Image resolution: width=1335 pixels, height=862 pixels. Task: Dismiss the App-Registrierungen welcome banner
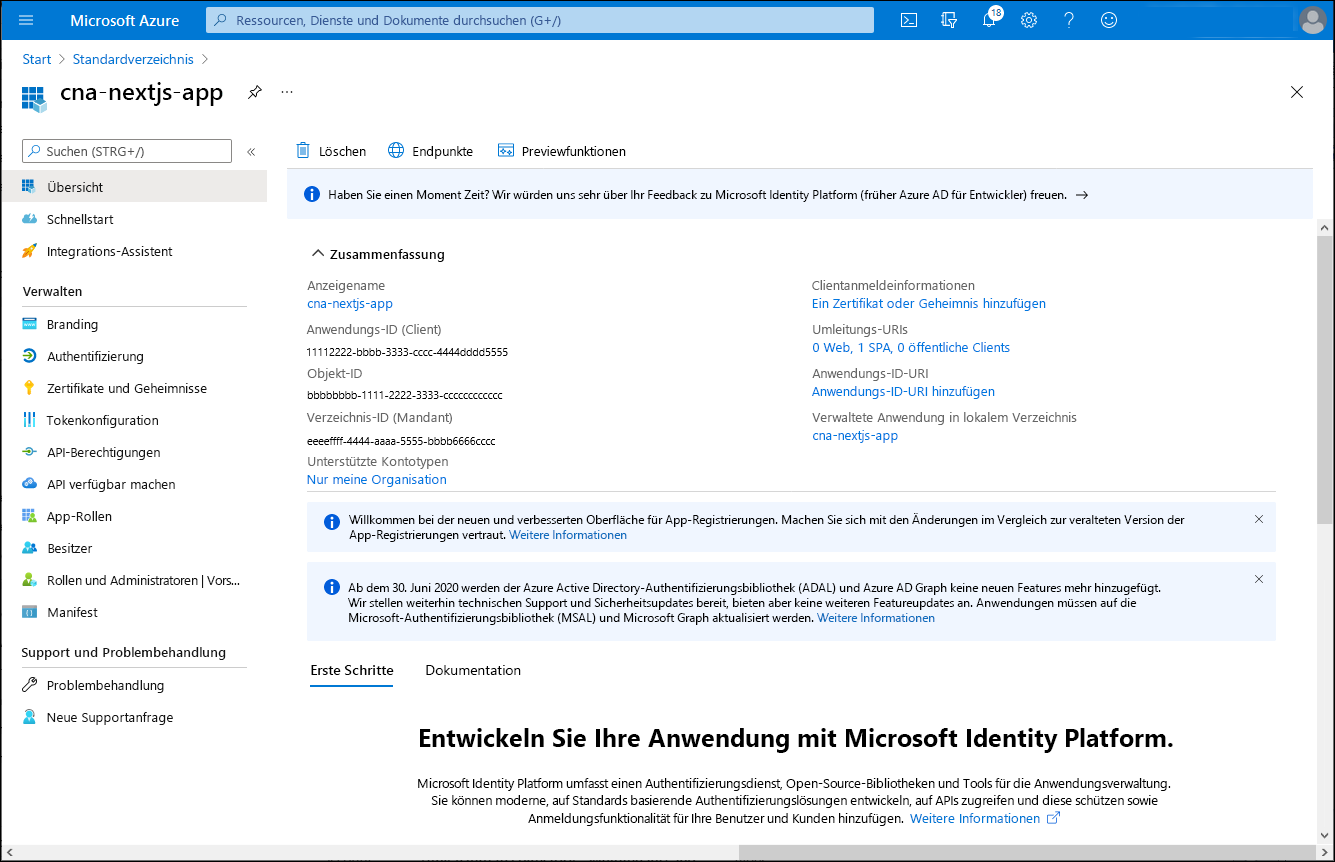[1259, 519]
